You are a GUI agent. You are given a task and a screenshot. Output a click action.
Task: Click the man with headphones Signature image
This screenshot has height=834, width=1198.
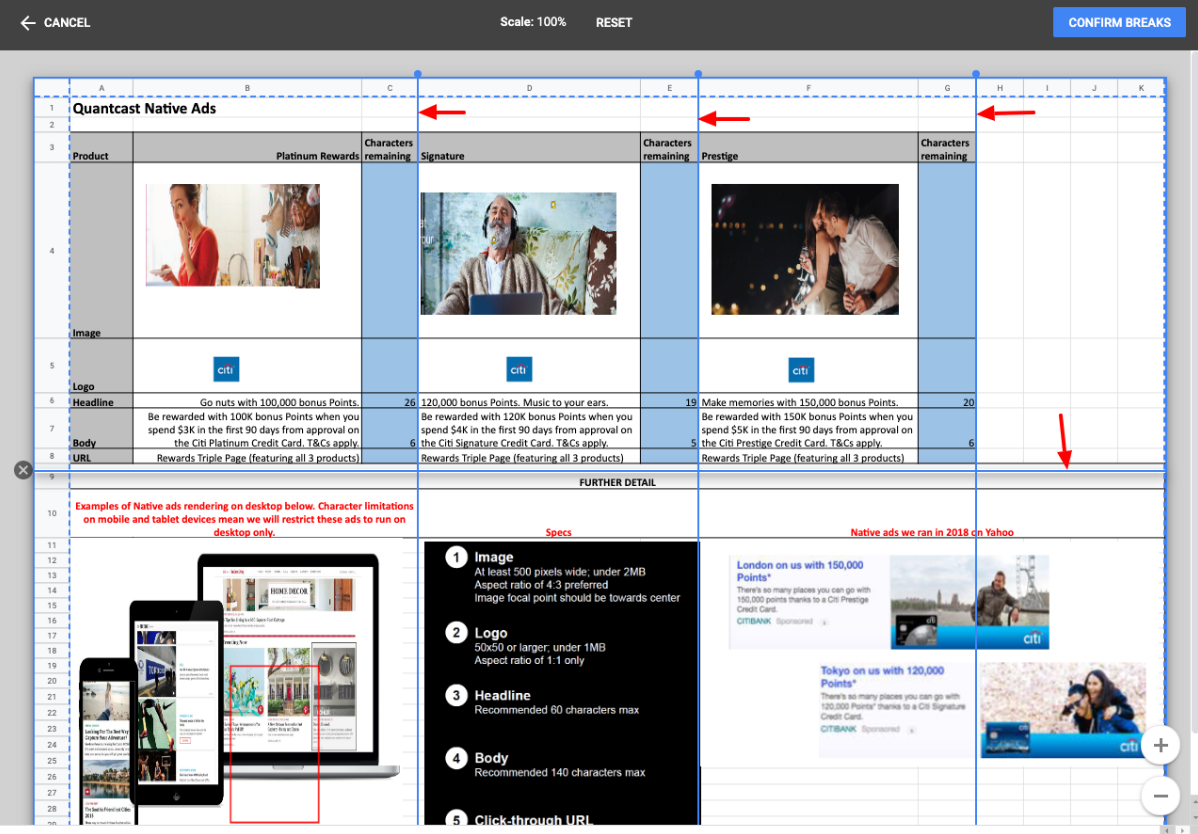click(518, 254)
